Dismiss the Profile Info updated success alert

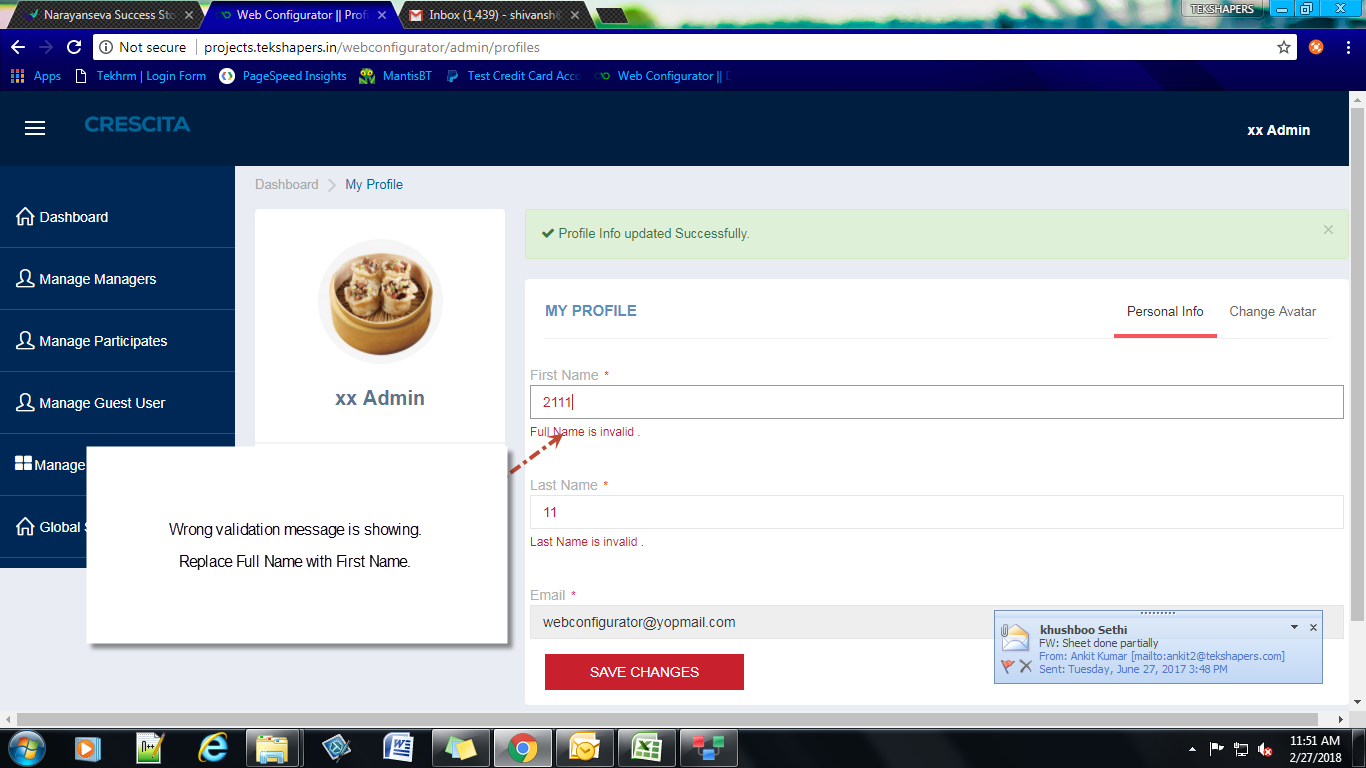click(1328, 230)
